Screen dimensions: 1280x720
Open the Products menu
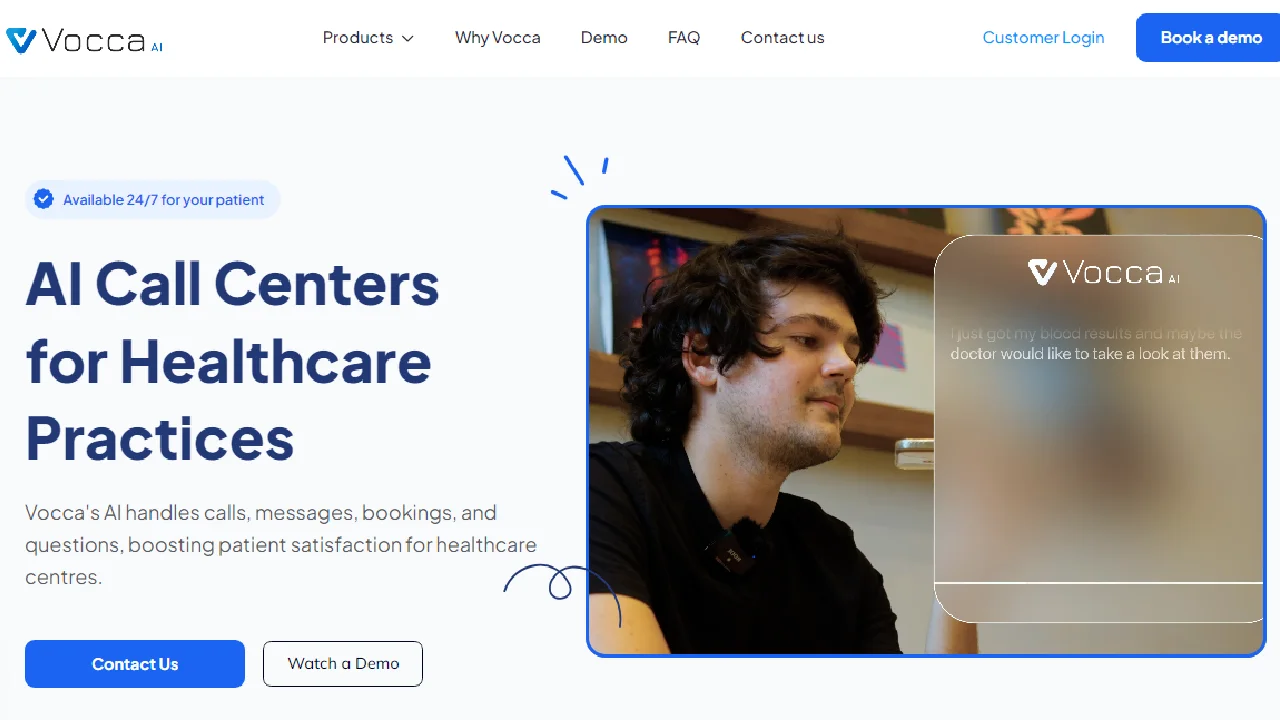368,38
